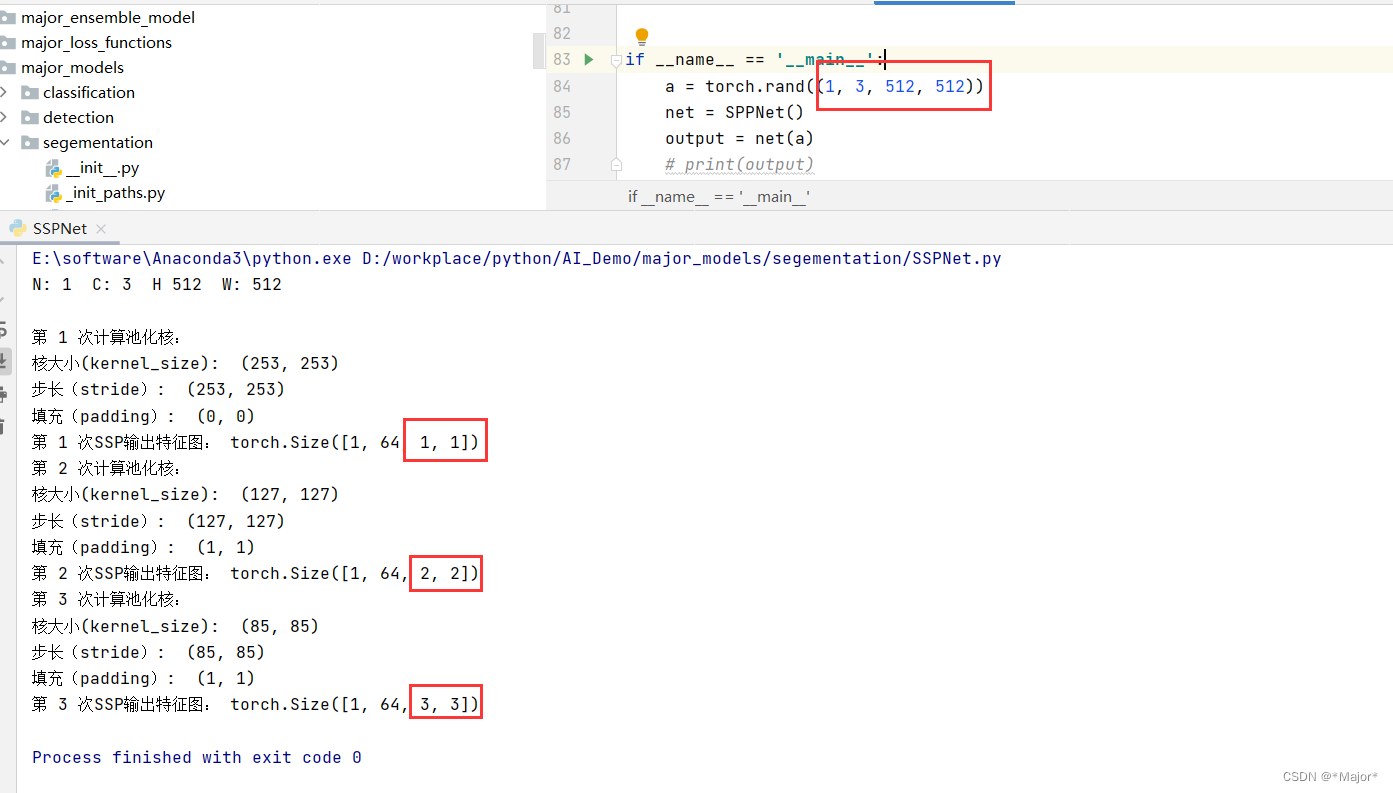Click the Python file icon of _init_paths.py
The height and width of the screenshot is (793, 1393).
click(x=54, y=193)
